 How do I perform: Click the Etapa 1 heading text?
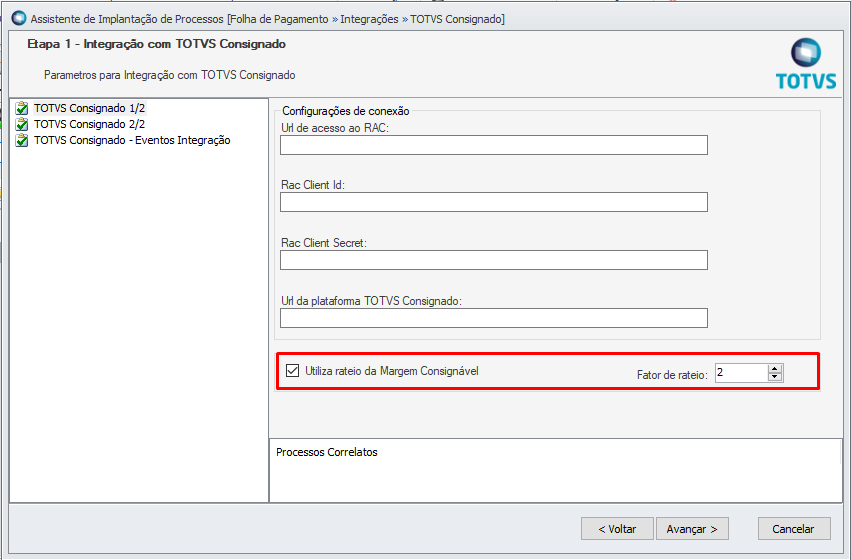156,44
